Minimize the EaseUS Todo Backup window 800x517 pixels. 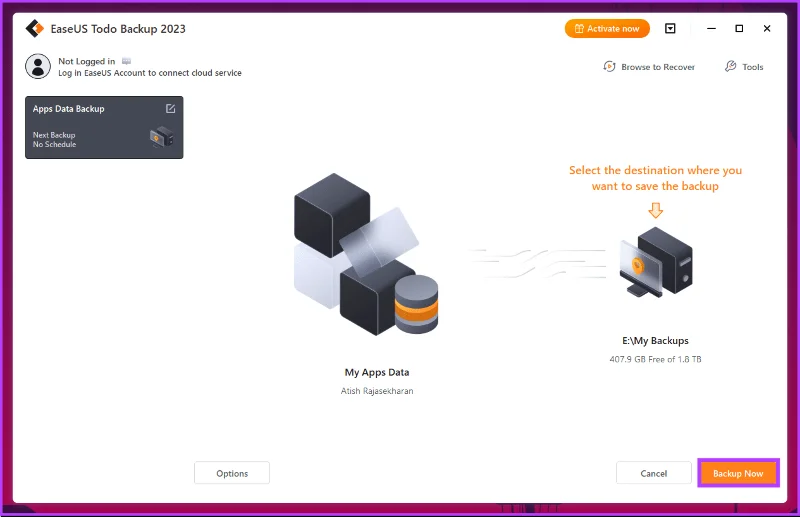coord(711,29)
